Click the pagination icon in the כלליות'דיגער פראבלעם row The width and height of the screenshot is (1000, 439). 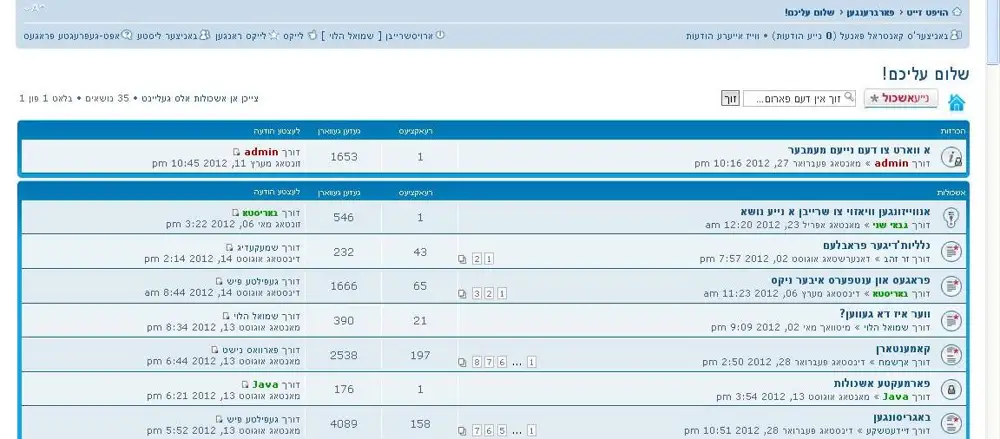[462, 259]
